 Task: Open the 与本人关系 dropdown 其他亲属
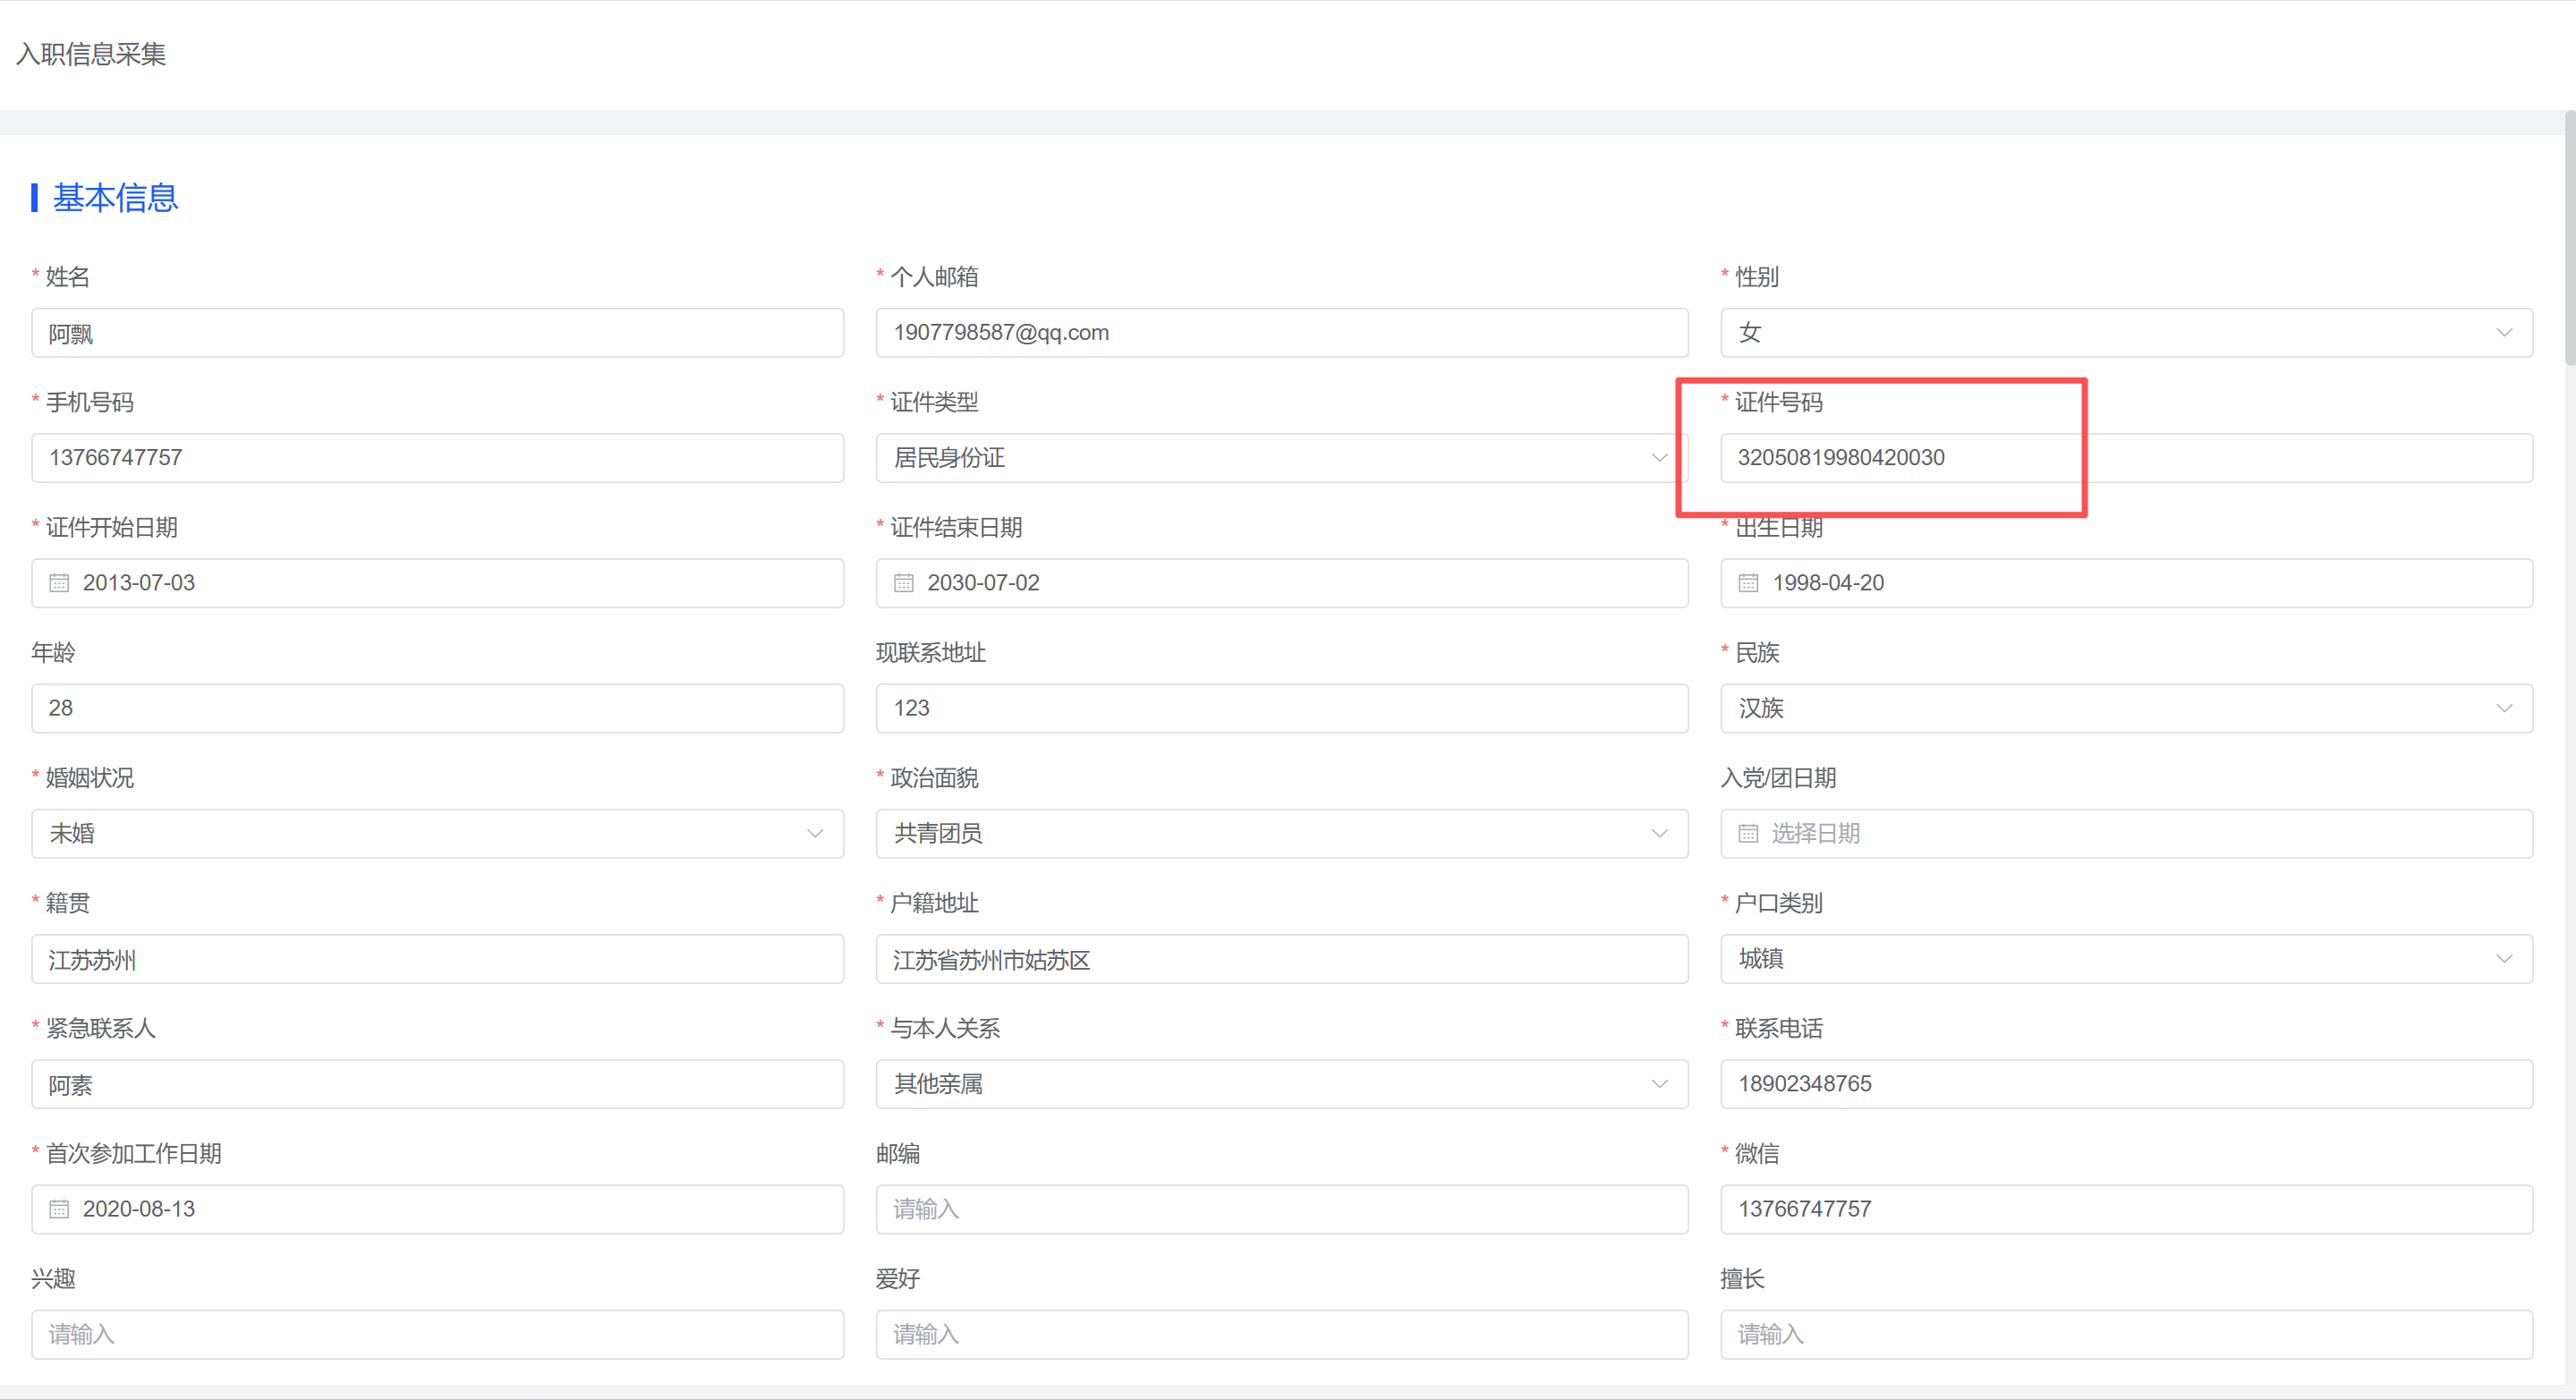point(1281,1084)
